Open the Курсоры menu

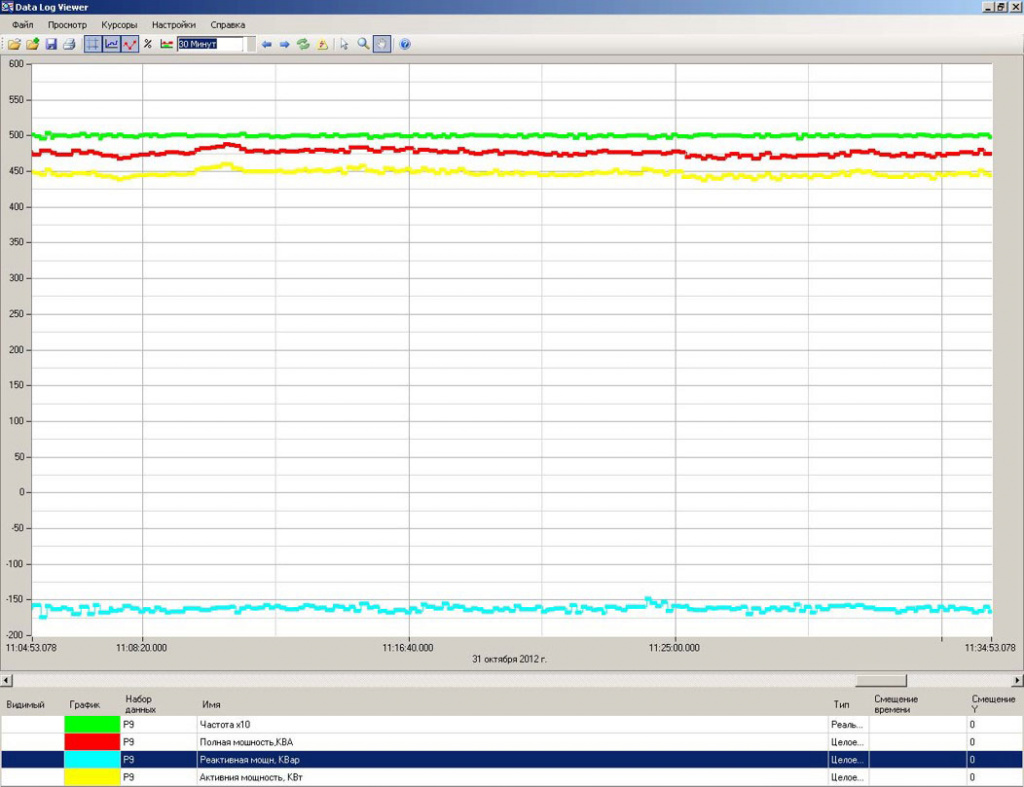pyautogui.click(x=120, y=25)
